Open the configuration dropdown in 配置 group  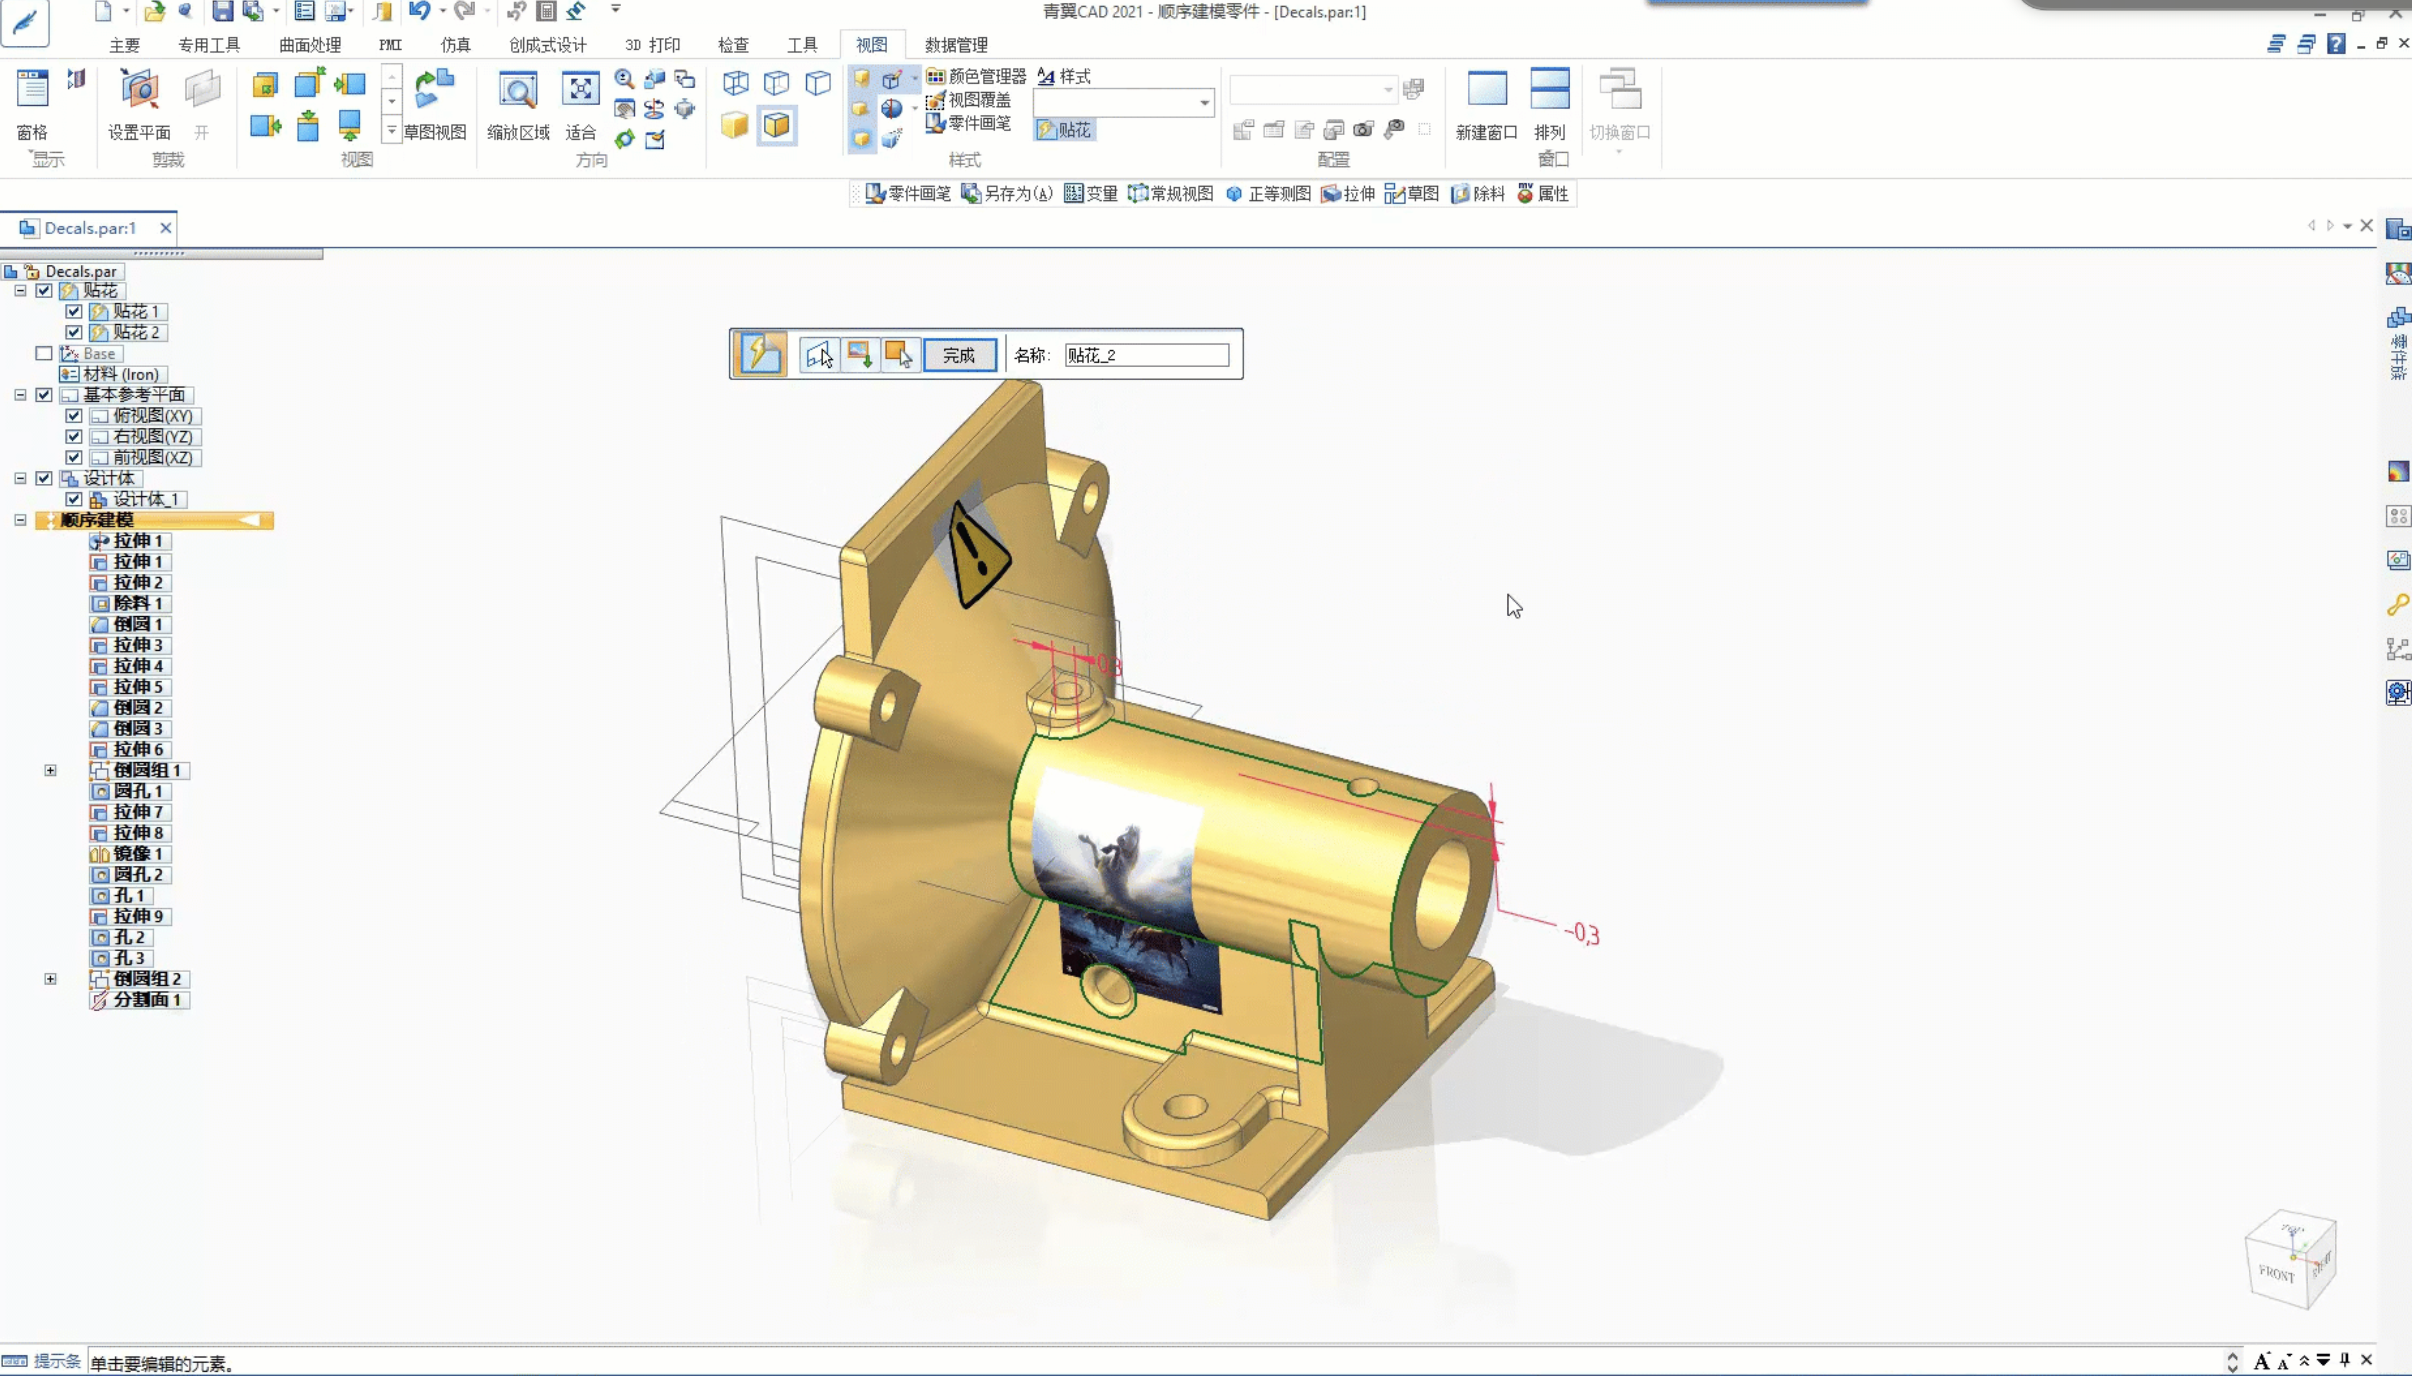1387,89
